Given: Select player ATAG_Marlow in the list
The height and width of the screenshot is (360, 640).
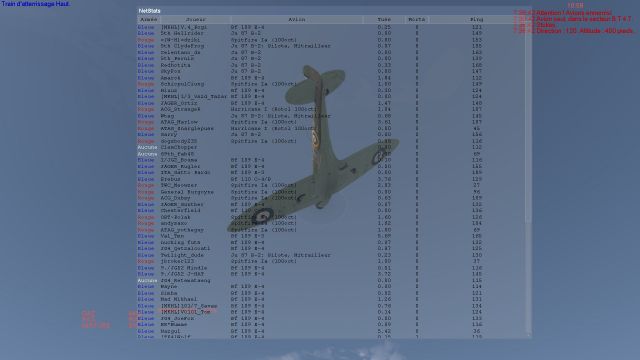Looking at the screenshot, I should tap(331, 122).
